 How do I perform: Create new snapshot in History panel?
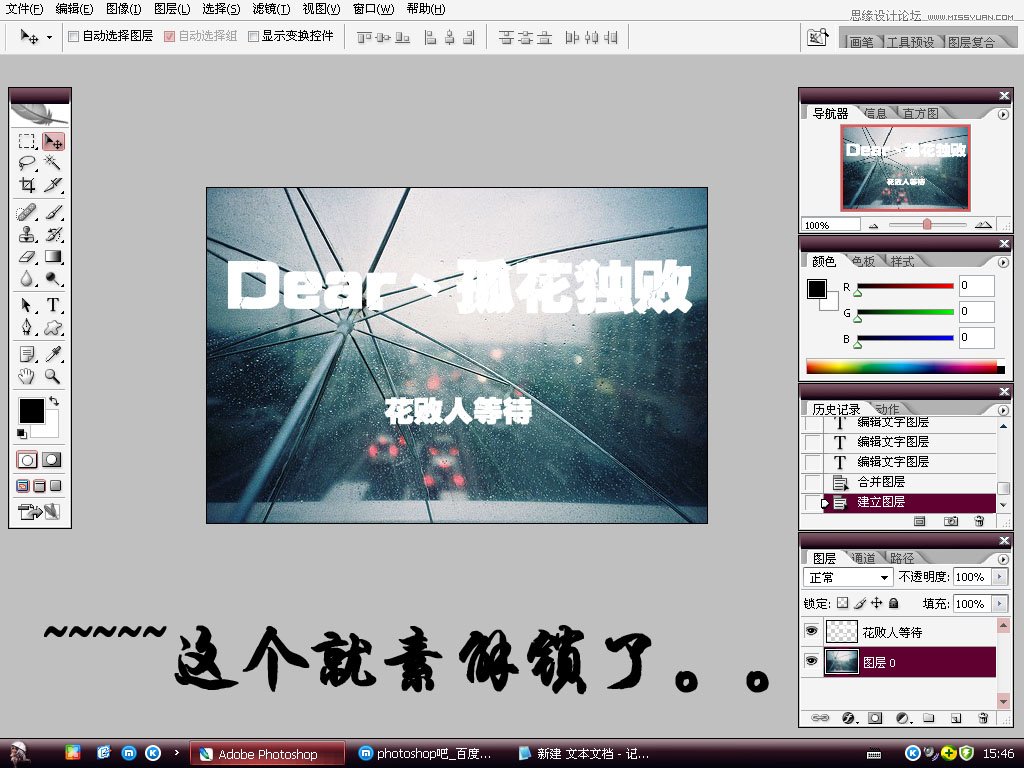951,522
